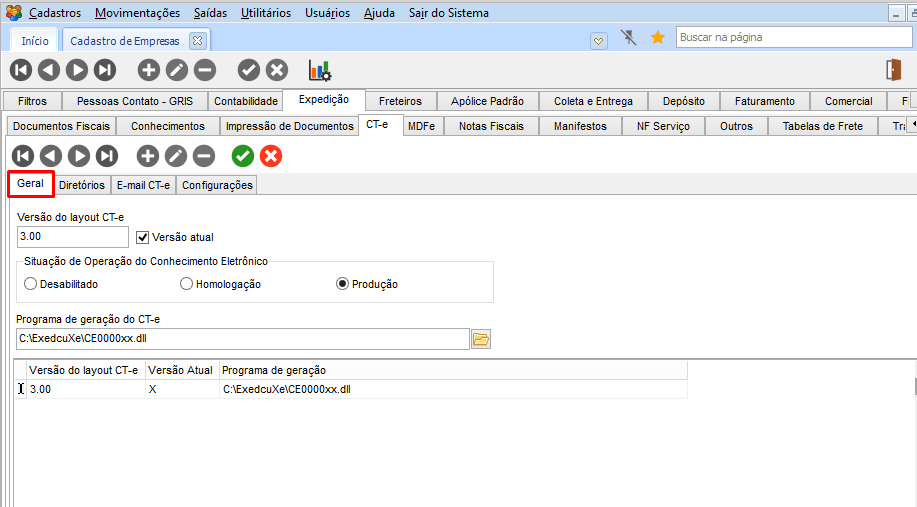This screenshot has height=507, width=917.
Task: Delete company record with top minus icon
Action: (x=205, y=70)
